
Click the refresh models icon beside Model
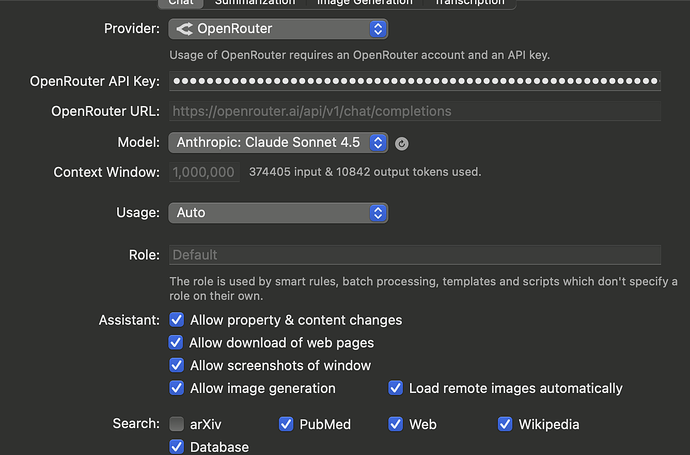(402, 144)
